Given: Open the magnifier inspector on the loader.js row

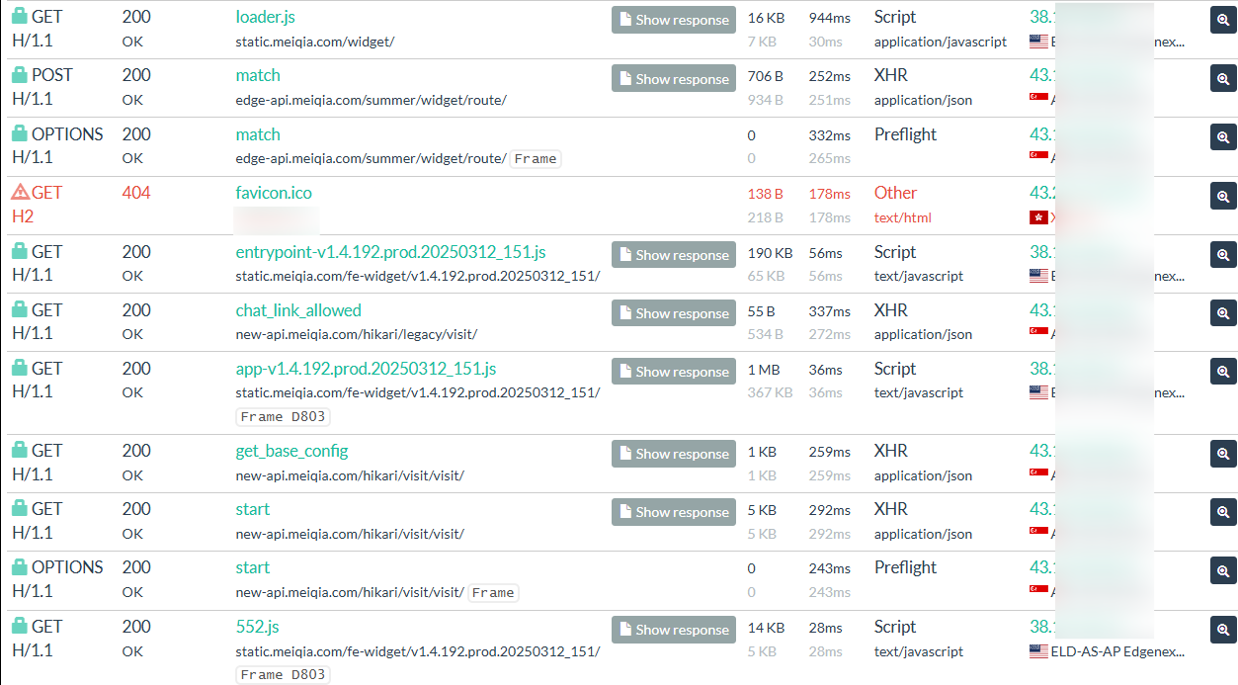Looking at the screenshot, I should (x=1222, y=19).
